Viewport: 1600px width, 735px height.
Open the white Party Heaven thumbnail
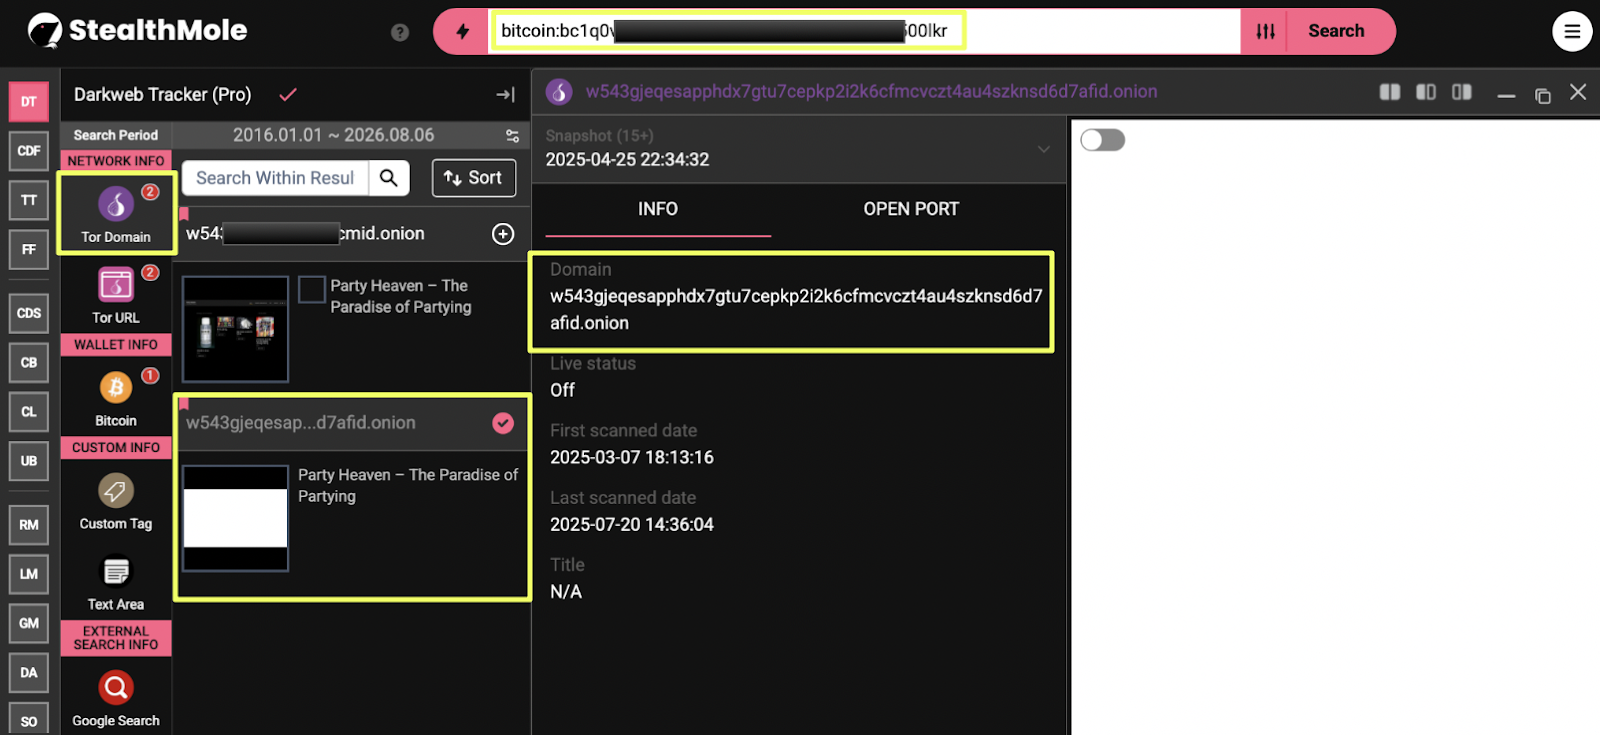tap(235, 518)
